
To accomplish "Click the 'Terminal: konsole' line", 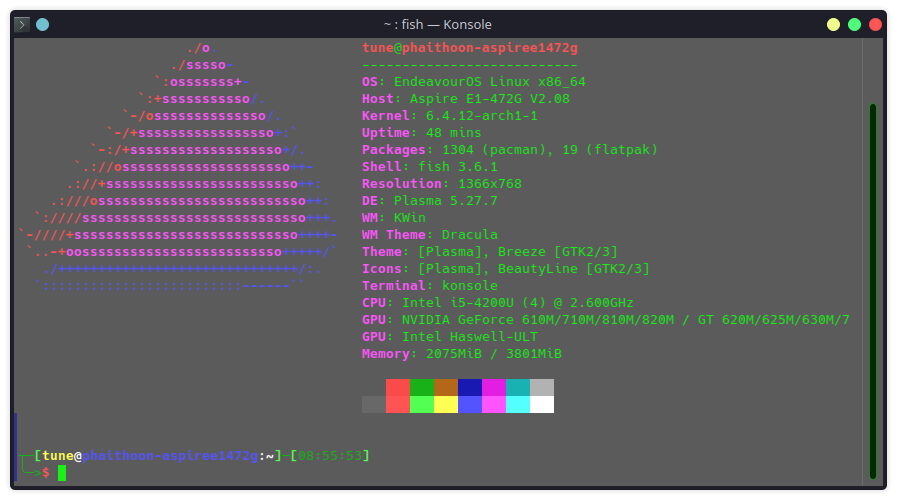I will coord(430,286).
